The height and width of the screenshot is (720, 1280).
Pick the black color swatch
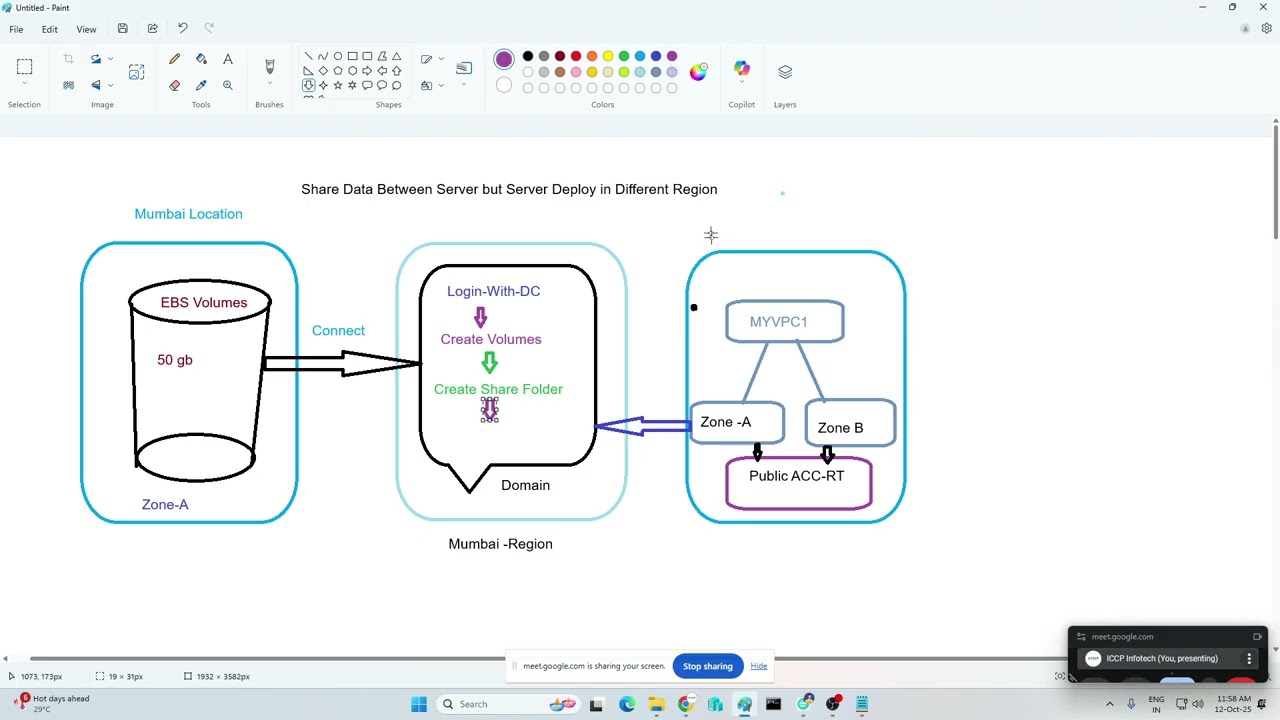point(528,56)
